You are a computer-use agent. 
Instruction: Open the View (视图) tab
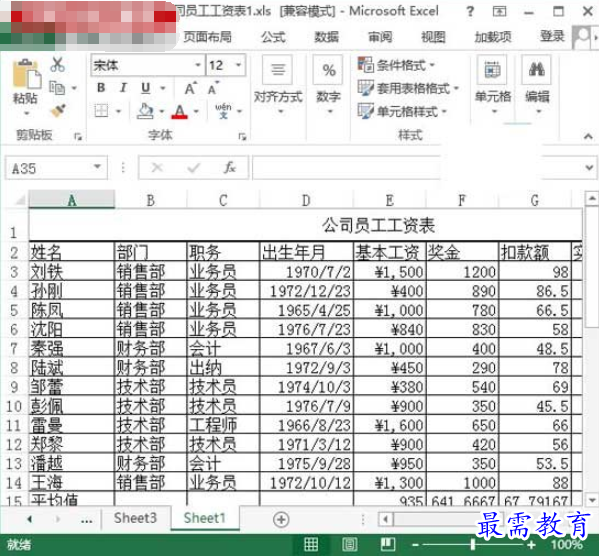(433, 37)
